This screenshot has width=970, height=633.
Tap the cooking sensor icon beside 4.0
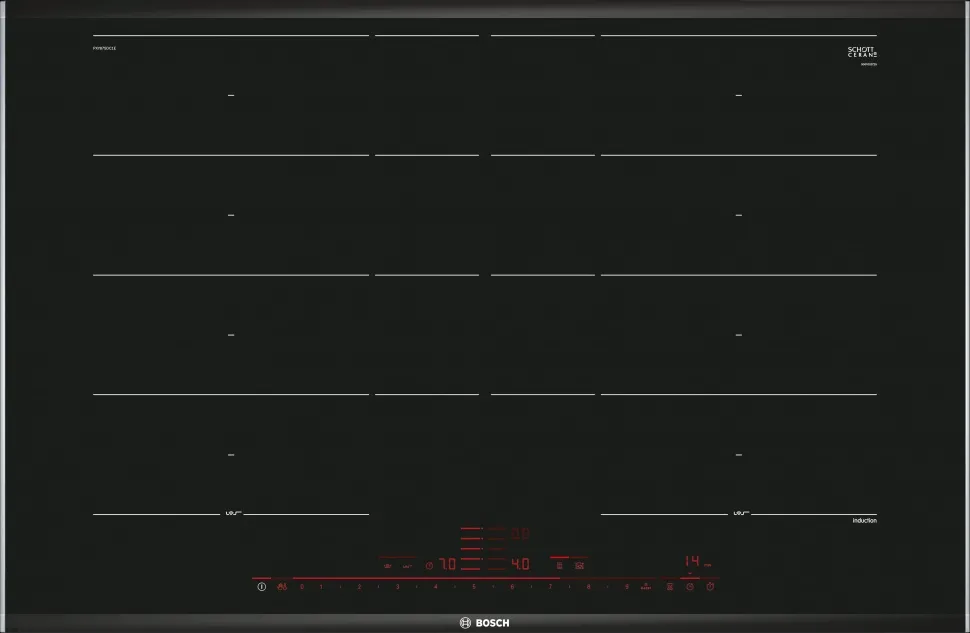pyautogui.click(x=559, y=566)
